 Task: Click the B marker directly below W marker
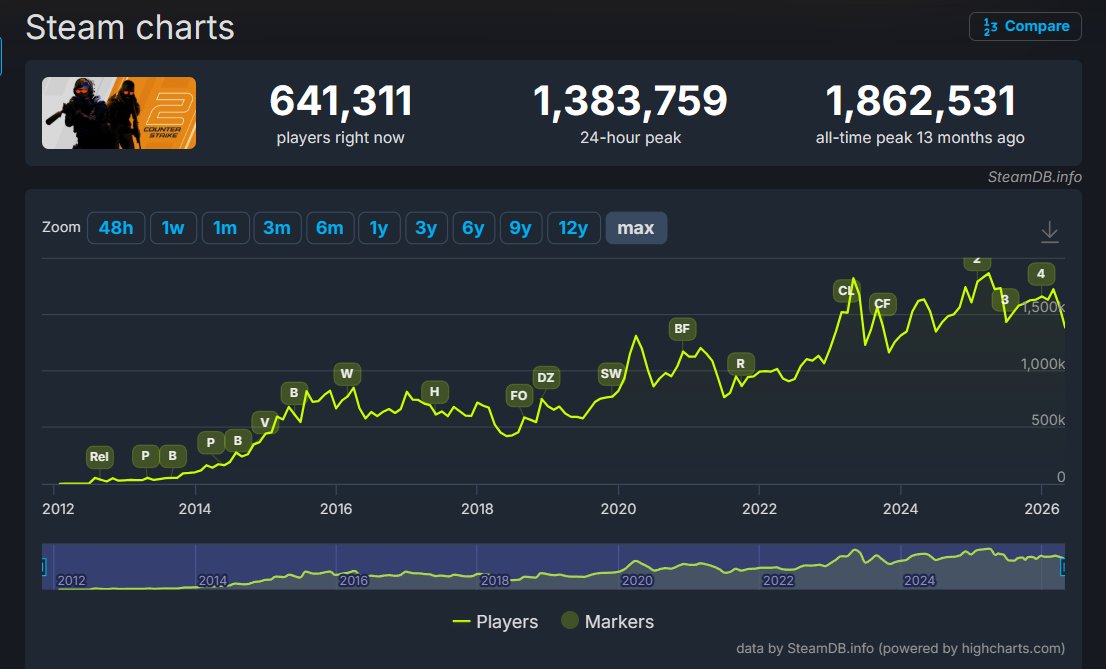(294, 393)
